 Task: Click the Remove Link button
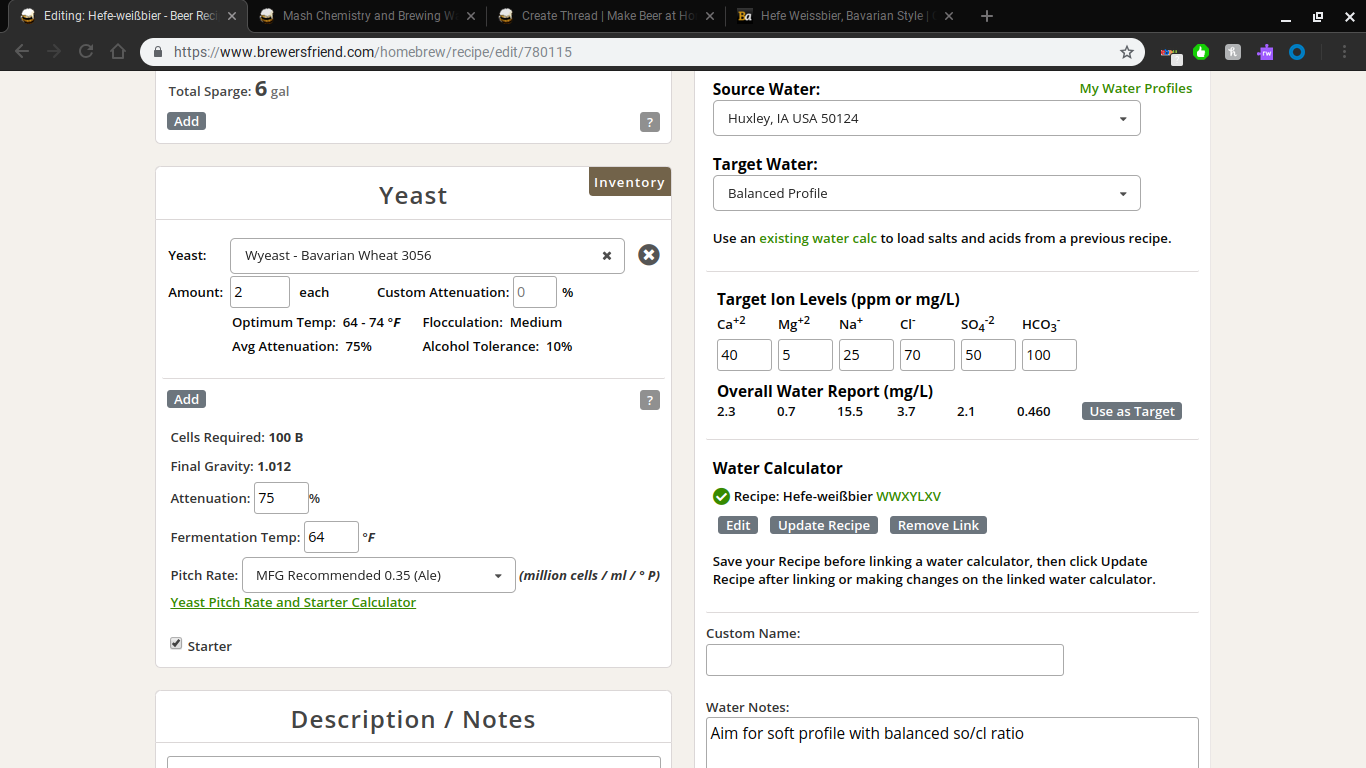click(x=938, y=525)
